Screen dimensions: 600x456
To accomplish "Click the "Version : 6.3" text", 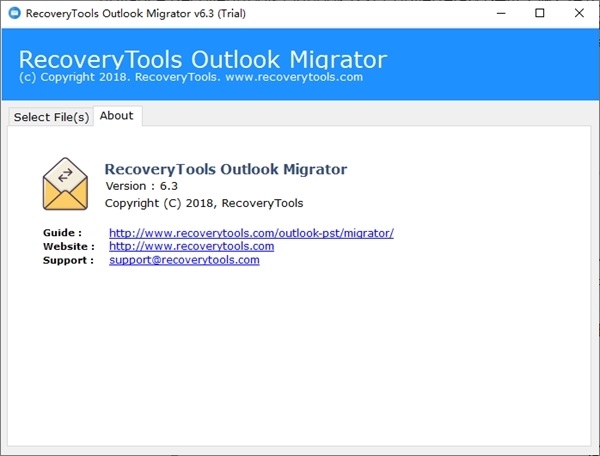I will click(x=142, y=186).
